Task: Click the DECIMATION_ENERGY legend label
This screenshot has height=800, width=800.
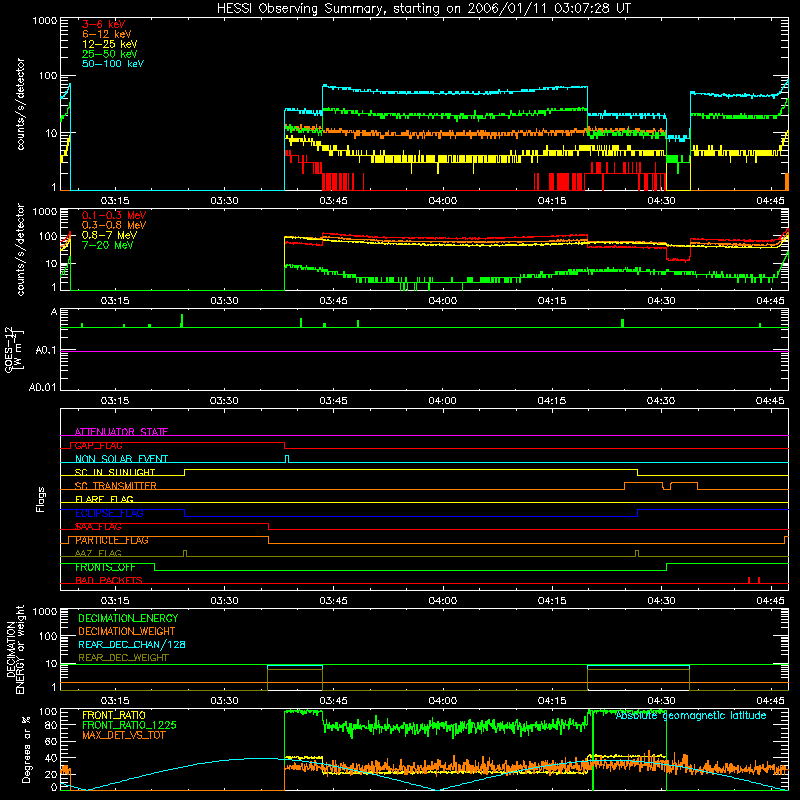Action: [128, 618]
